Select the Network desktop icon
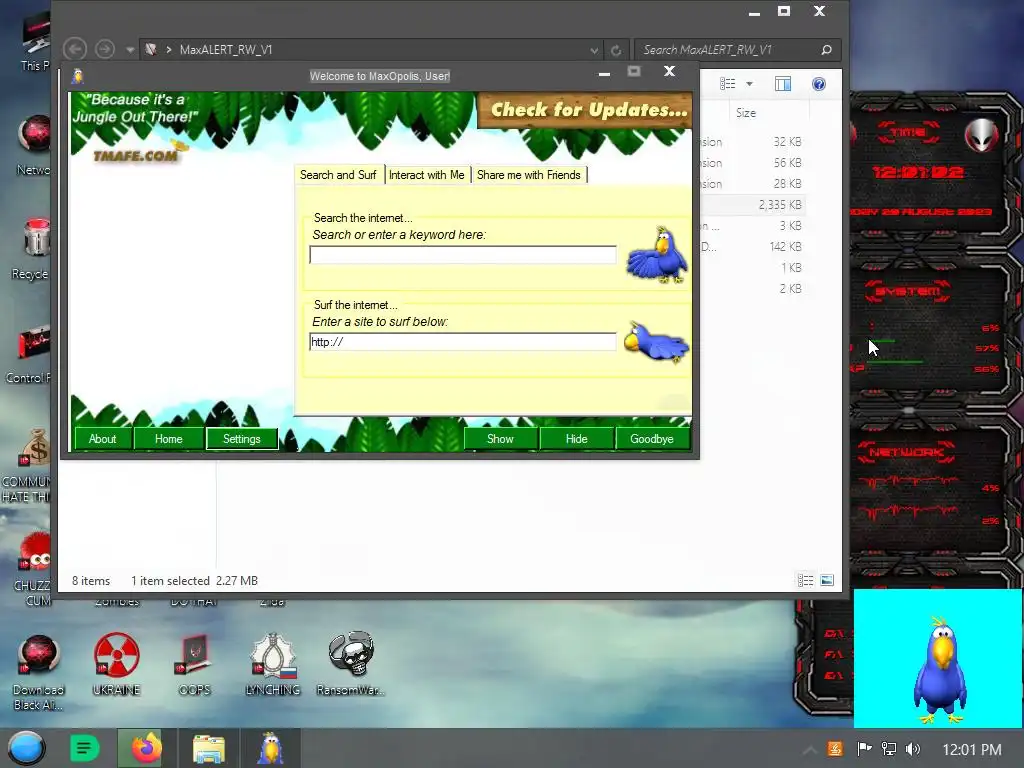The width and height of the screenshot is (1024, 768). pyautogui.click(x=34, y=145)
